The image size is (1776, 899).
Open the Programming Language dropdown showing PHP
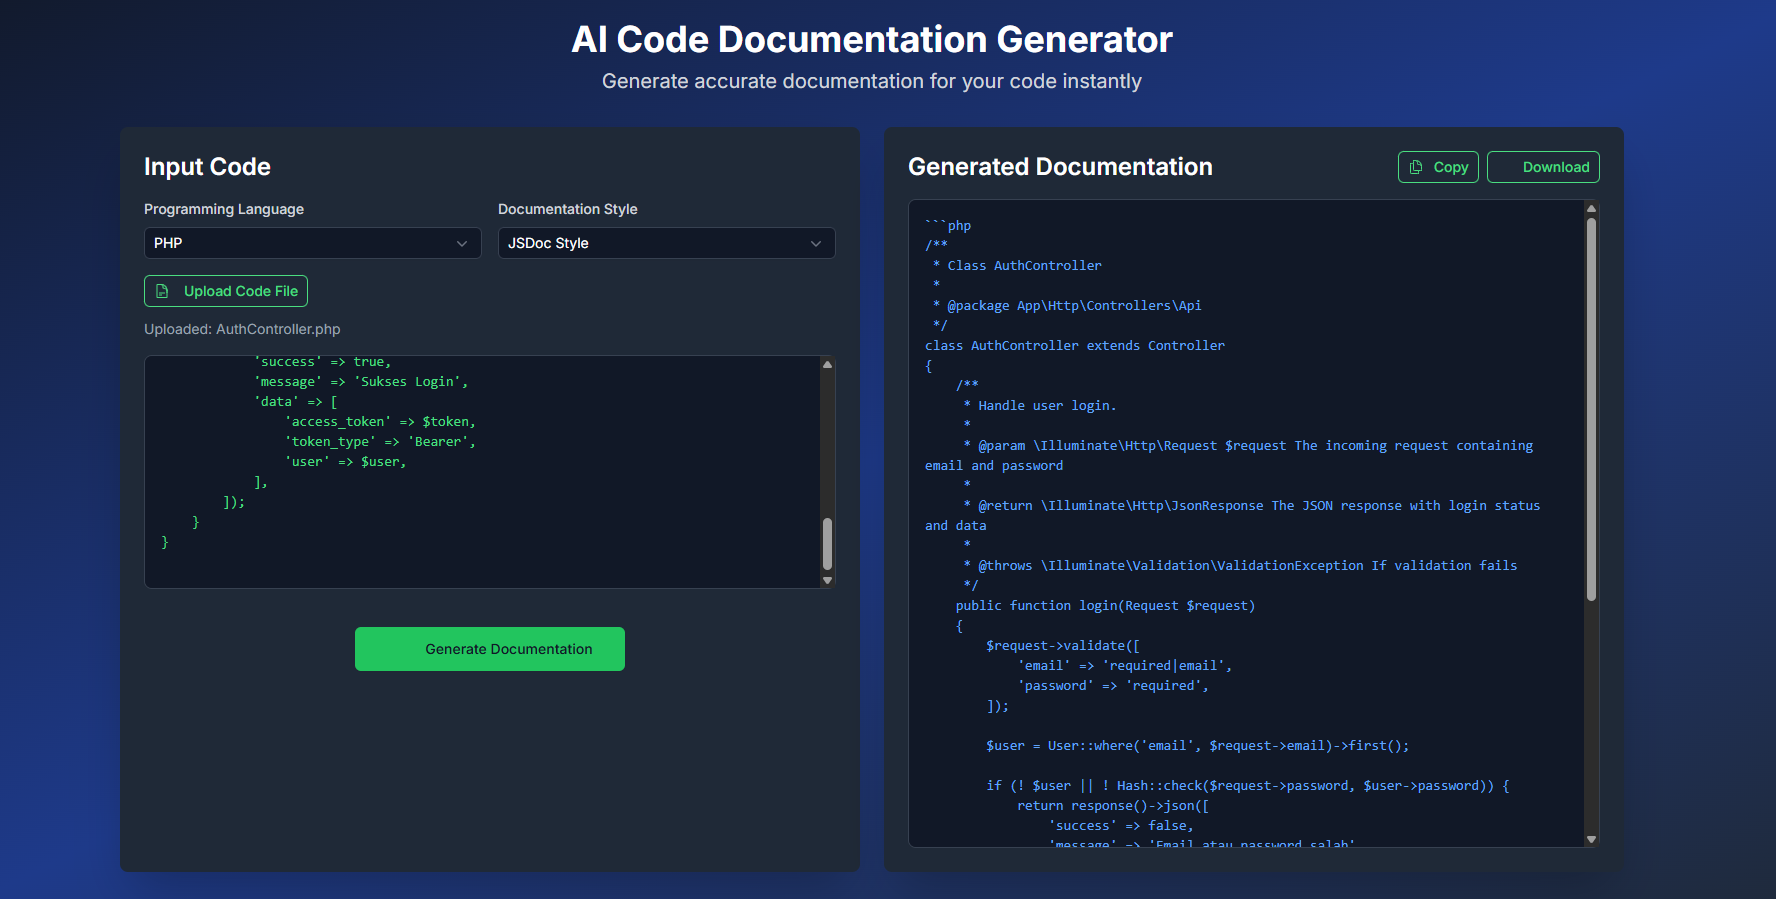[x=313, y=243]
